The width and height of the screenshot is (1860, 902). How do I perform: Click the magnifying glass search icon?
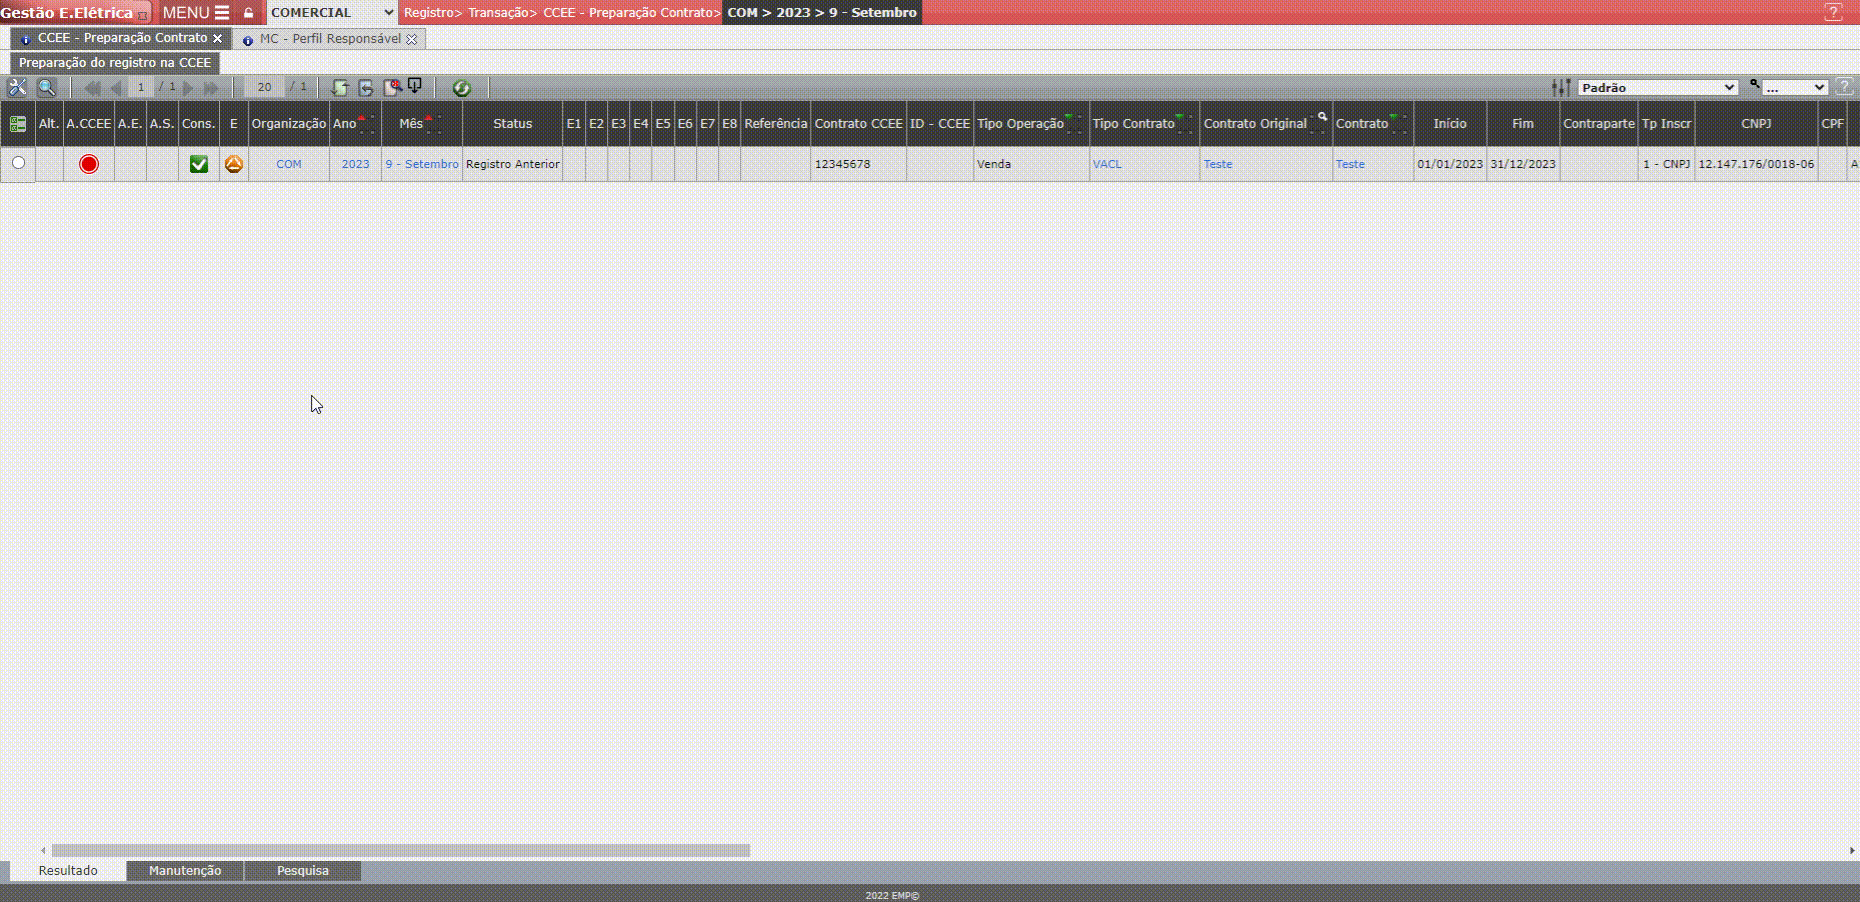click(x=46, y=88)
